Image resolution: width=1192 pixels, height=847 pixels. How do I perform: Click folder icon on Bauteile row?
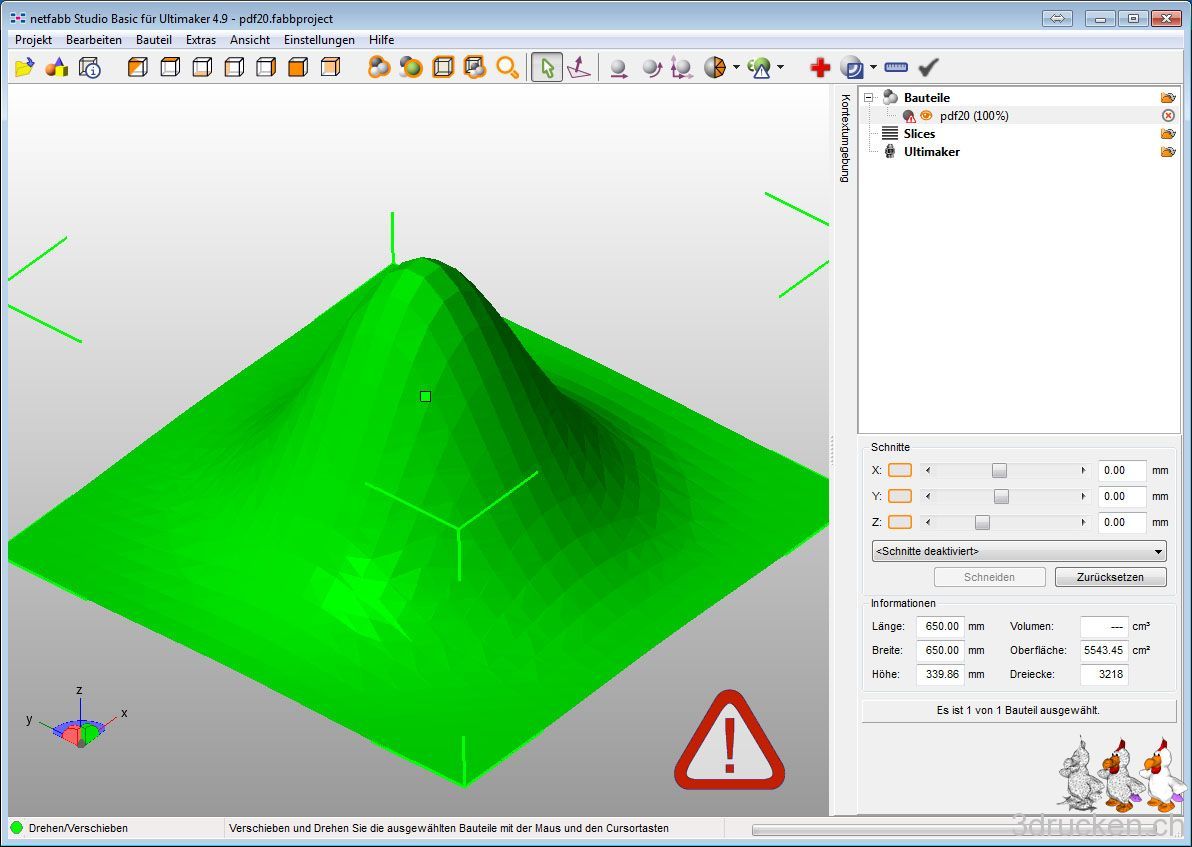[x=1168, y=97]
